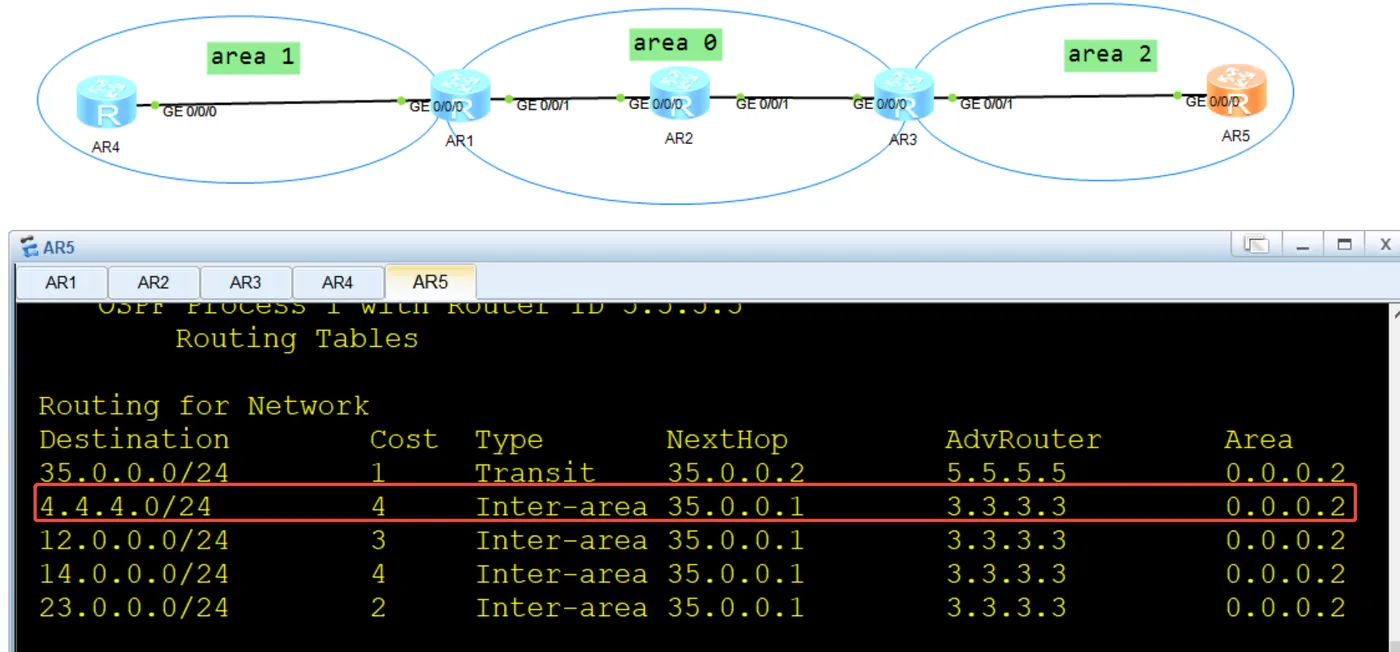Click the area 2 label

click(1110, 54)
